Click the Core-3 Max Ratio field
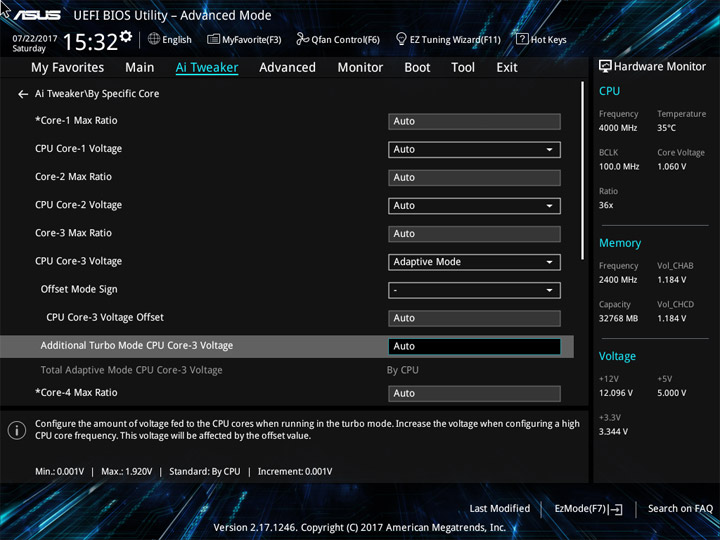The image size is (720, 540). tap(474, 234)
